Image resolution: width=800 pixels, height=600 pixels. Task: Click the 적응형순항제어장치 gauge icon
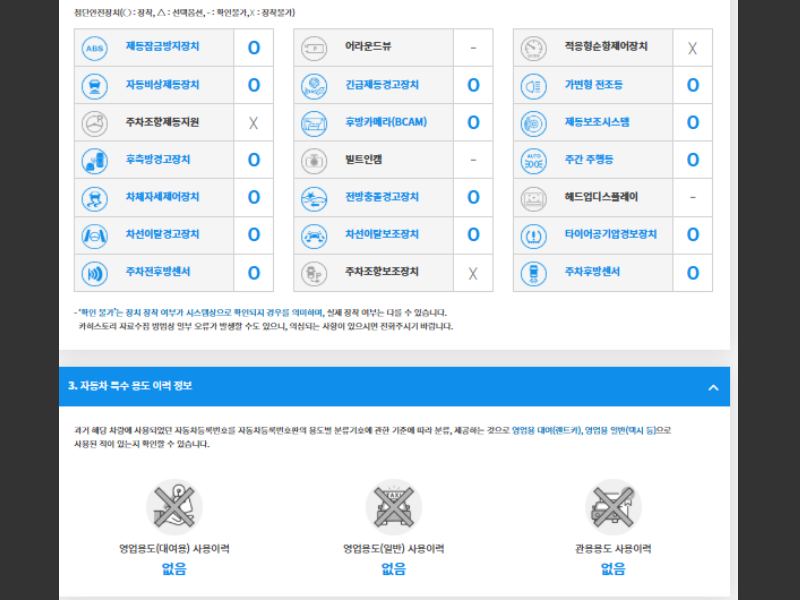tap(534, 47)
